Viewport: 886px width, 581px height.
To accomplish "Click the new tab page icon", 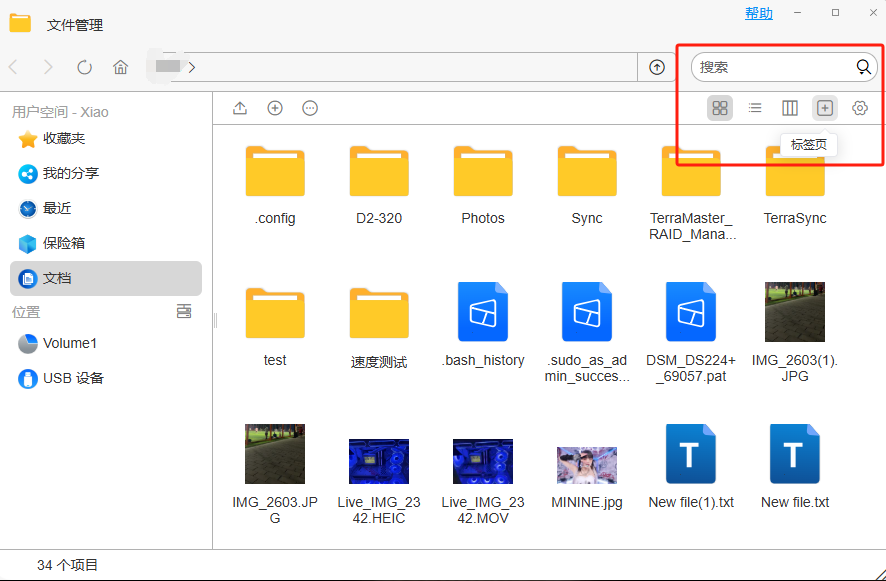I will click(824, 108).
